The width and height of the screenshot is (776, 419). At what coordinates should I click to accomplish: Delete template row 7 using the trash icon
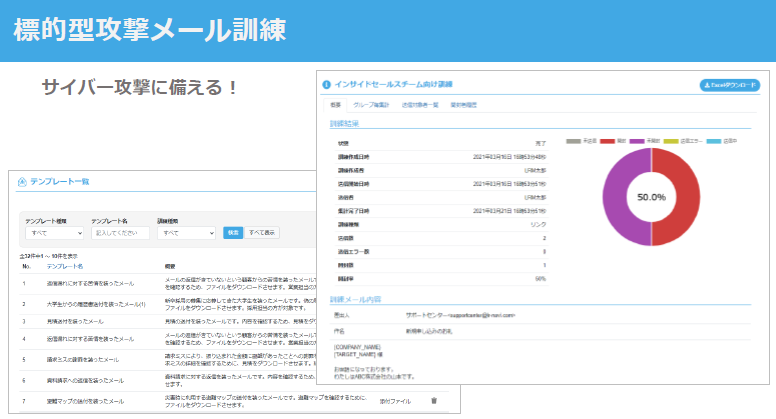(x=433, y=400)
